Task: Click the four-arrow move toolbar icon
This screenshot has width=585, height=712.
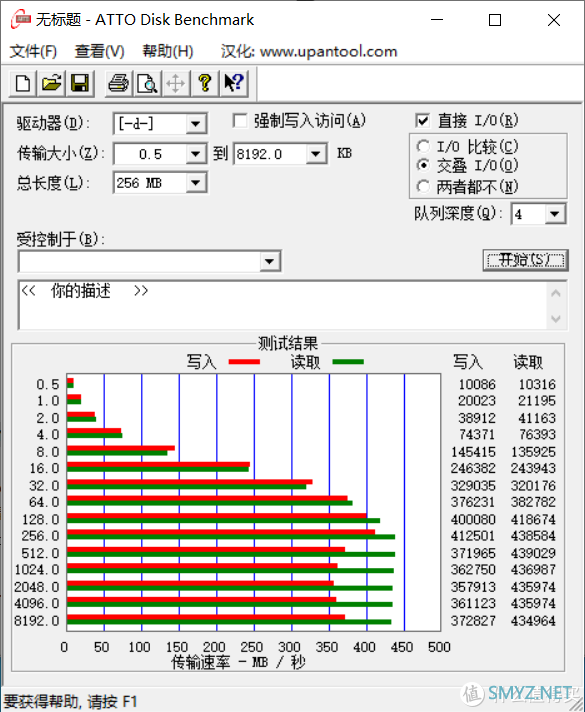Action: click(x=175, y=84)
